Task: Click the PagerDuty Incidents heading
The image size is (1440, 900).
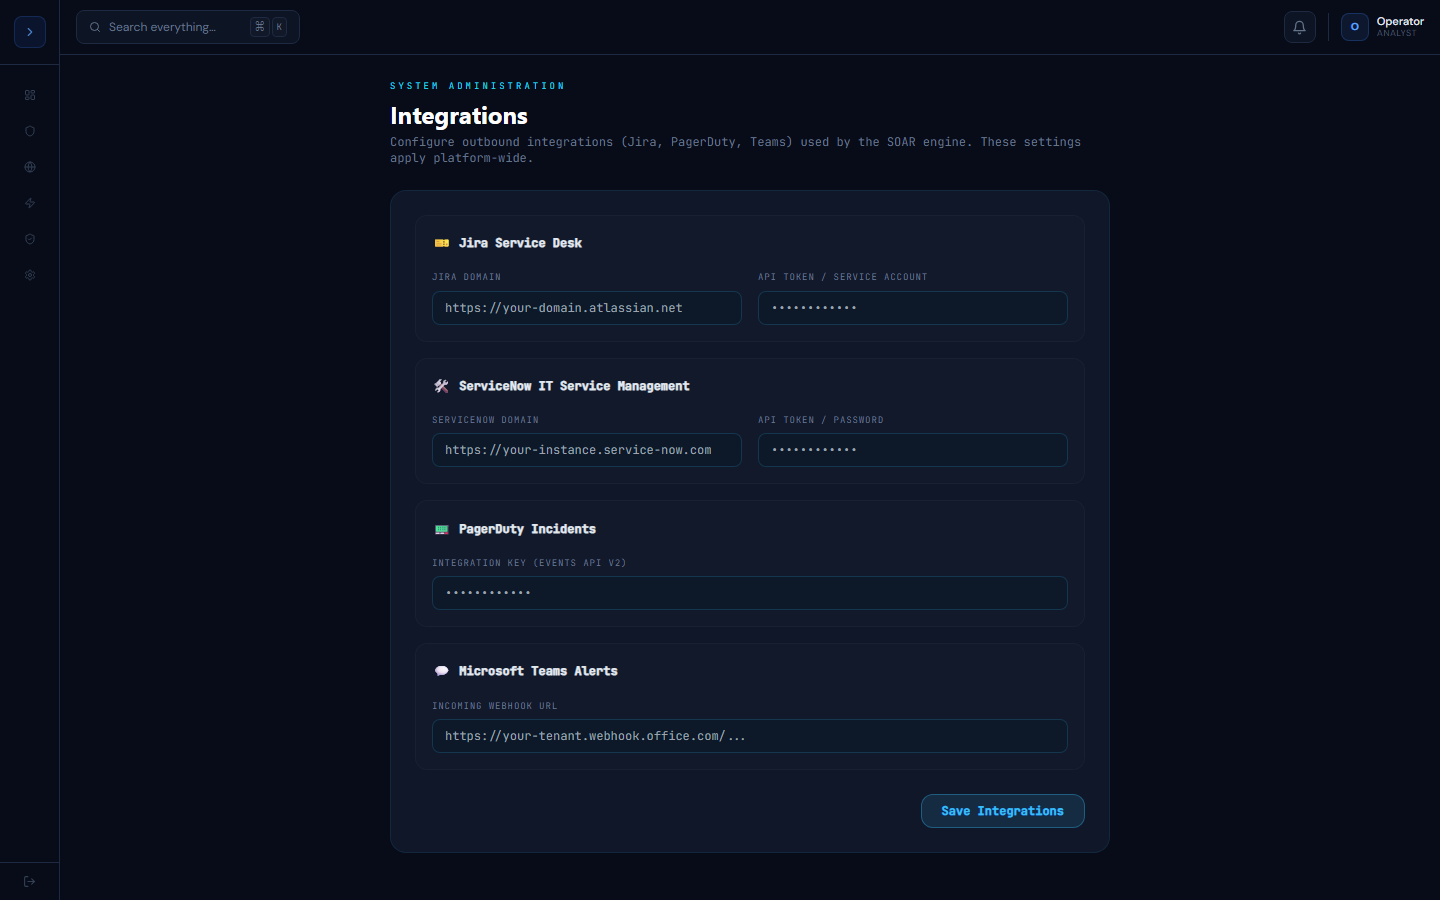Action: pyautogui.click(x=527, y=529)
